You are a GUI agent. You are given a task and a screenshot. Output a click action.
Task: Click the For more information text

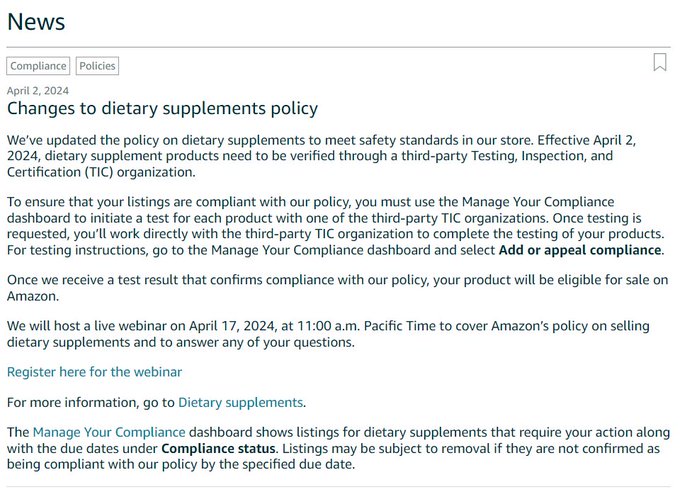click(91, 403)
